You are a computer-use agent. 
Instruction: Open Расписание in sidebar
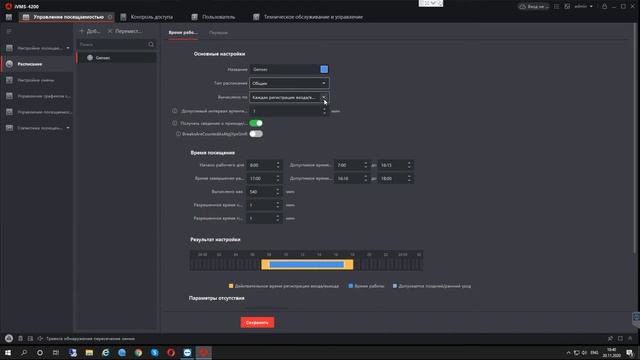pyautogui.click(x=38, y=64)
